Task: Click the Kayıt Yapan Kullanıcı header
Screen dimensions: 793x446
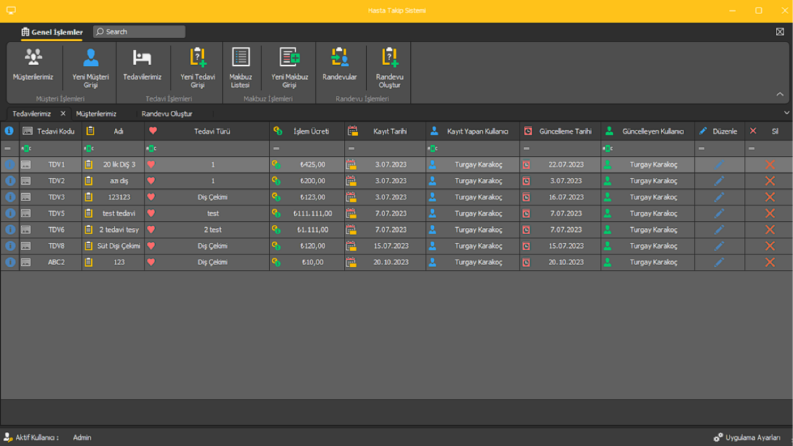Action: (472, 131)
